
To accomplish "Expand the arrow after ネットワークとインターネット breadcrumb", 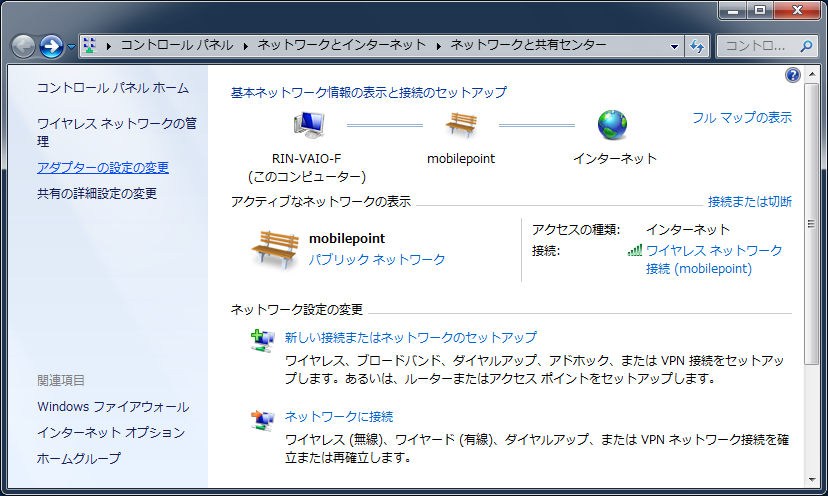I will pyautogui.click(x=438, y=46).
